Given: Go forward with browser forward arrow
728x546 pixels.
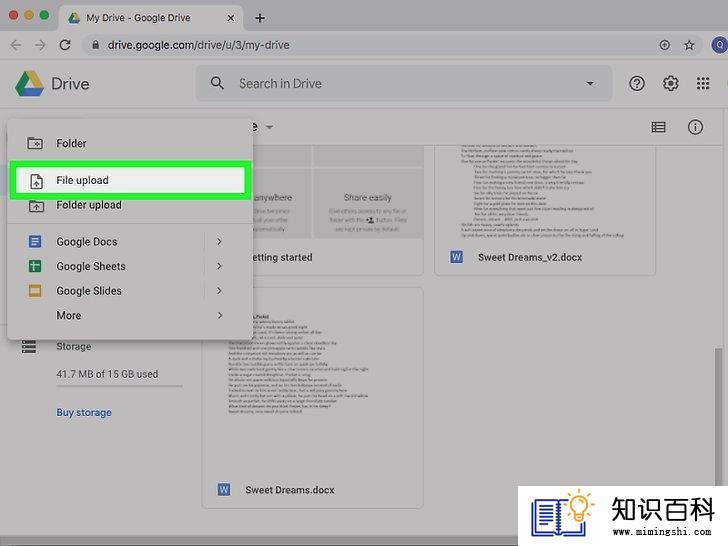Looking at the screenshot, I should (x=40, y=45).
